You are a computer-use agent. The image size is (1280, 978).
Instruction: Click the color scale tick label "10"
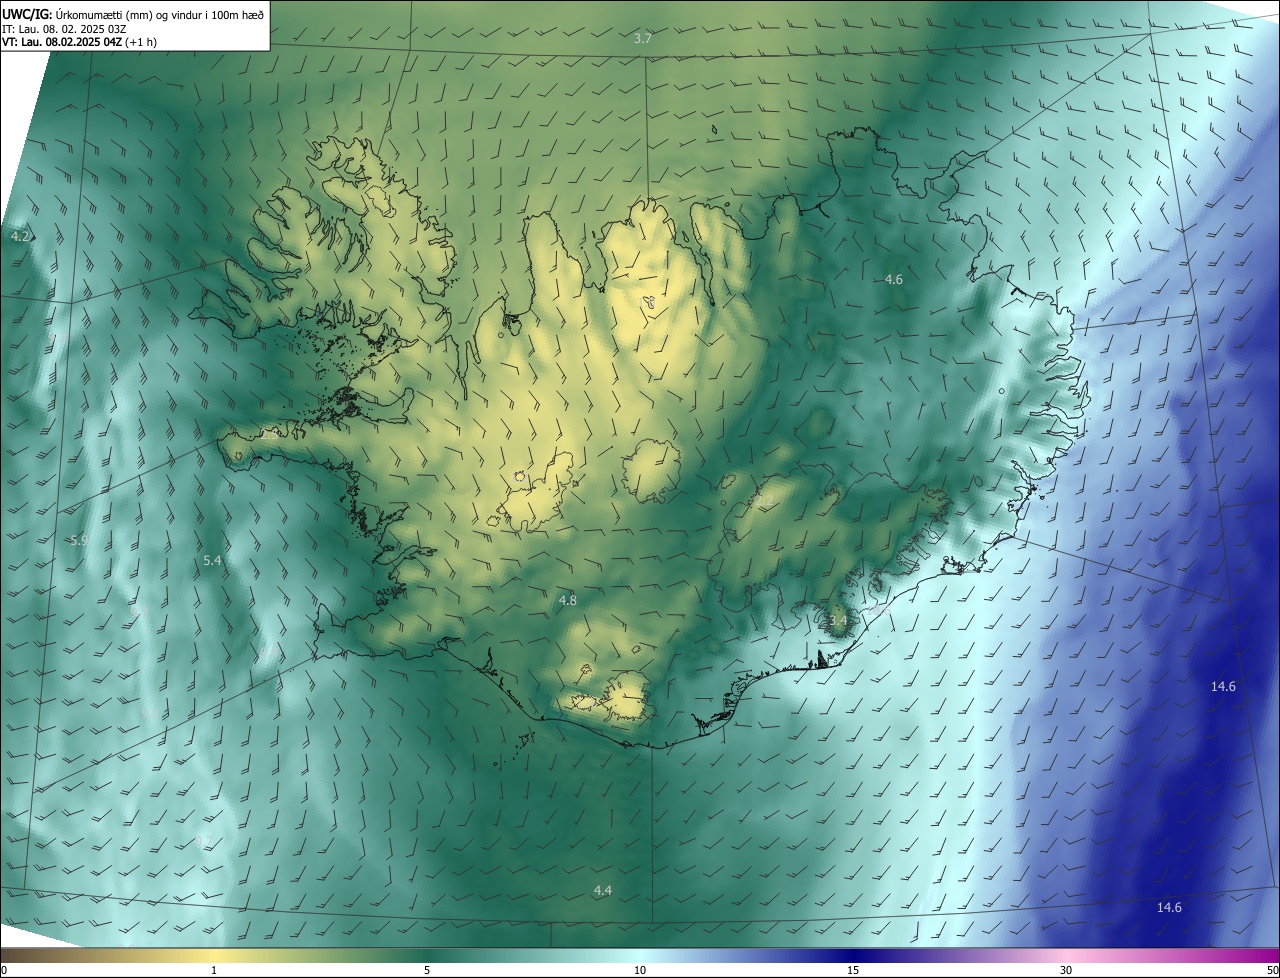pos(640,970)
